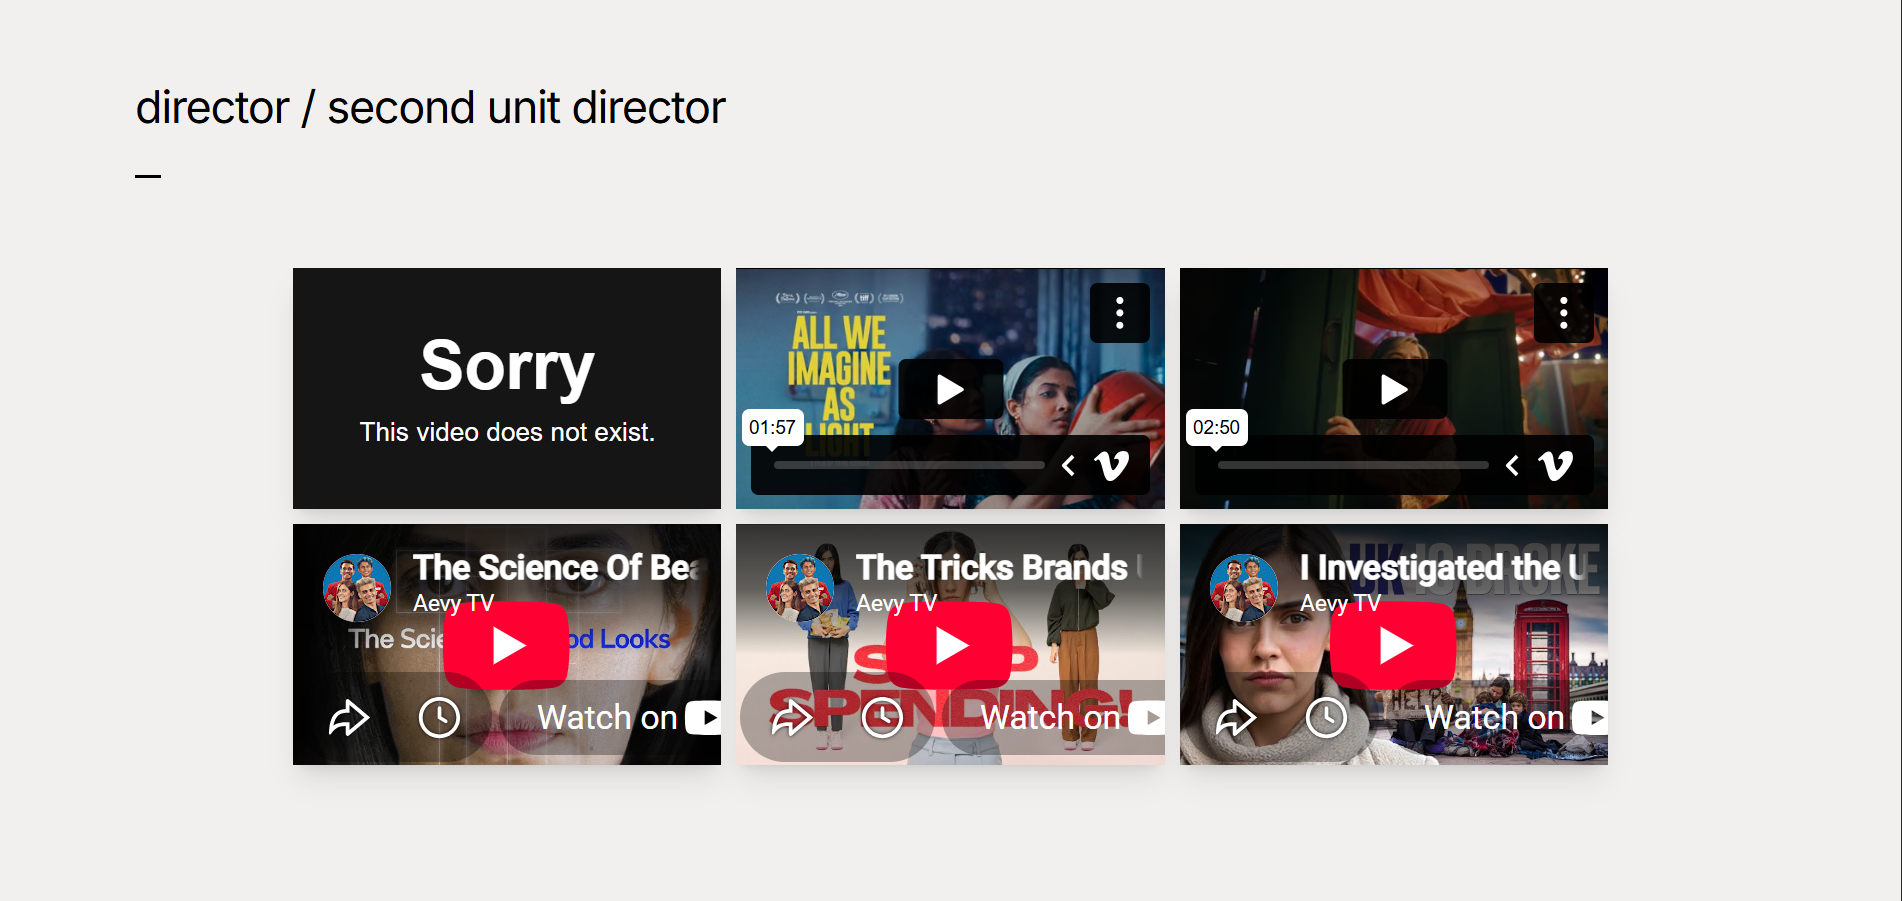
Task: Play the All We Imagine As Light video
Action: click(x=950, y=389)
